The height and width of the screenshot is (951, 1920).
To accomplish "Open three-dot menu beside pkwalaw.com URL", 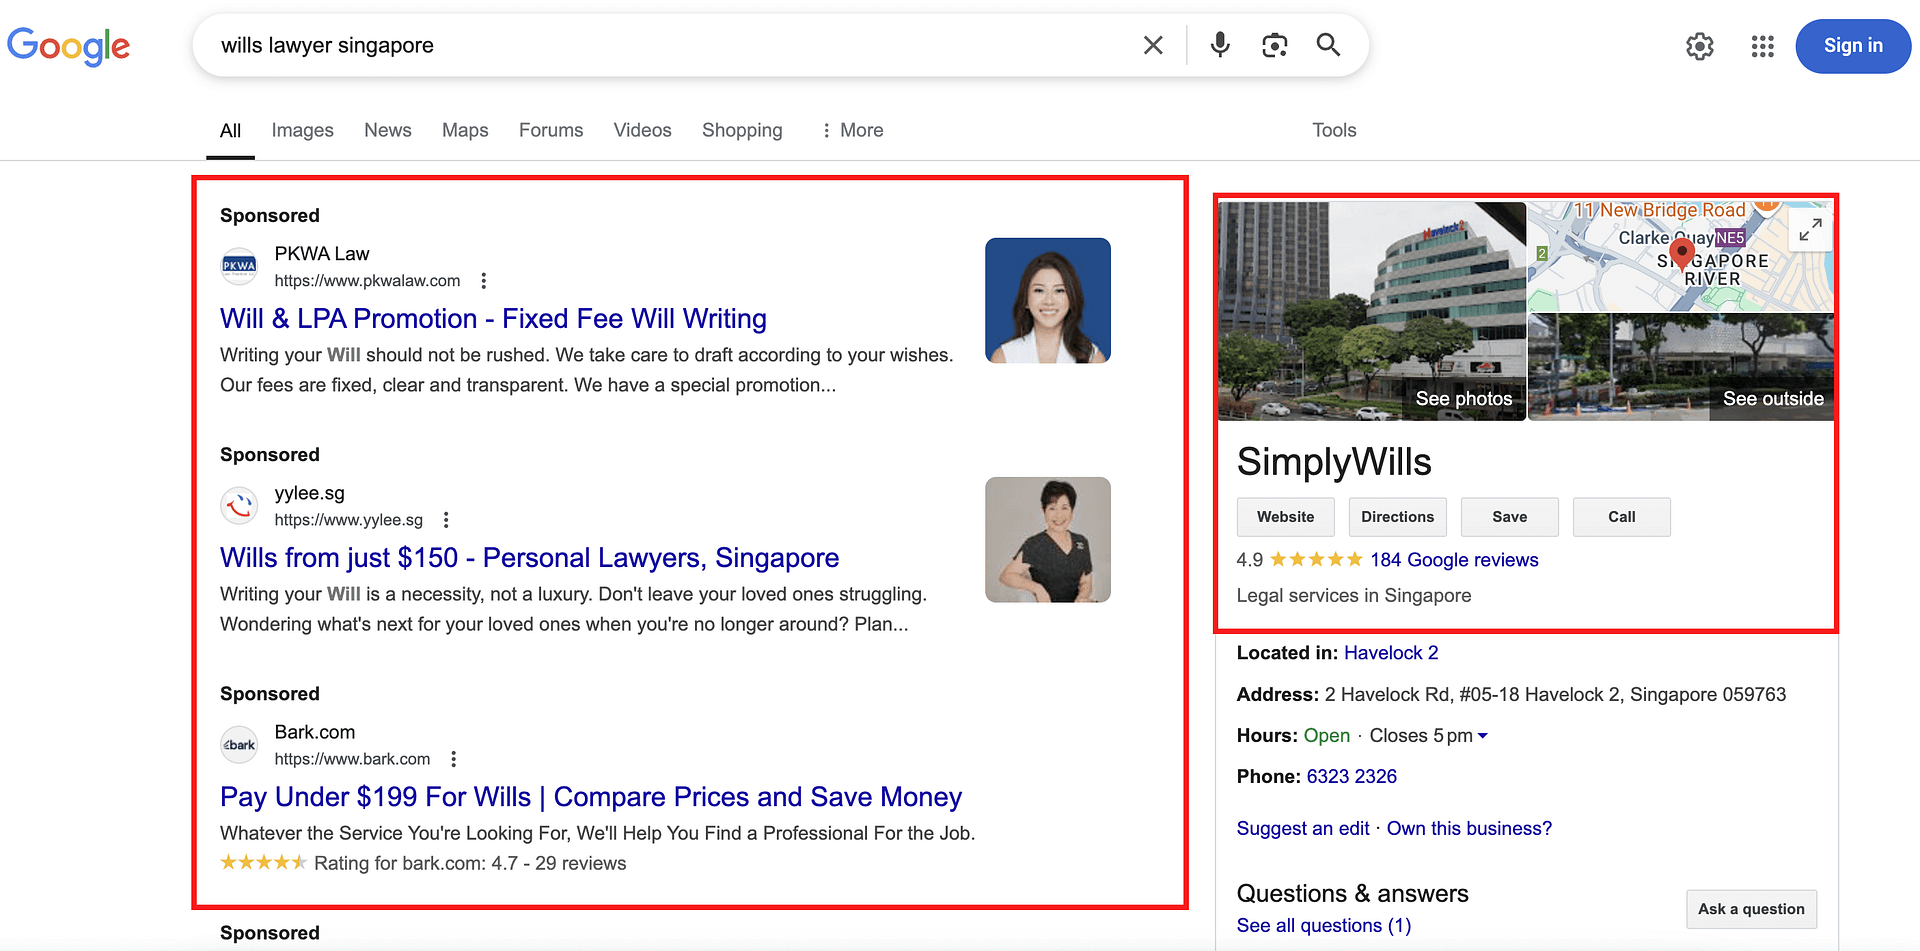I will (x=484, y=281).
